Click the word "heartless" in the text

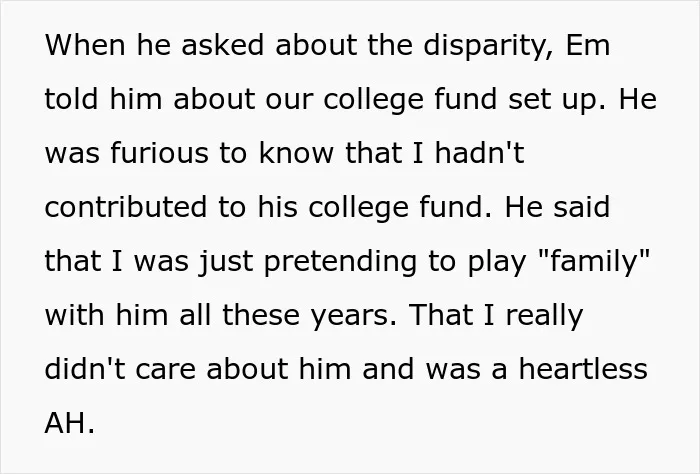[x=583, y=369]
